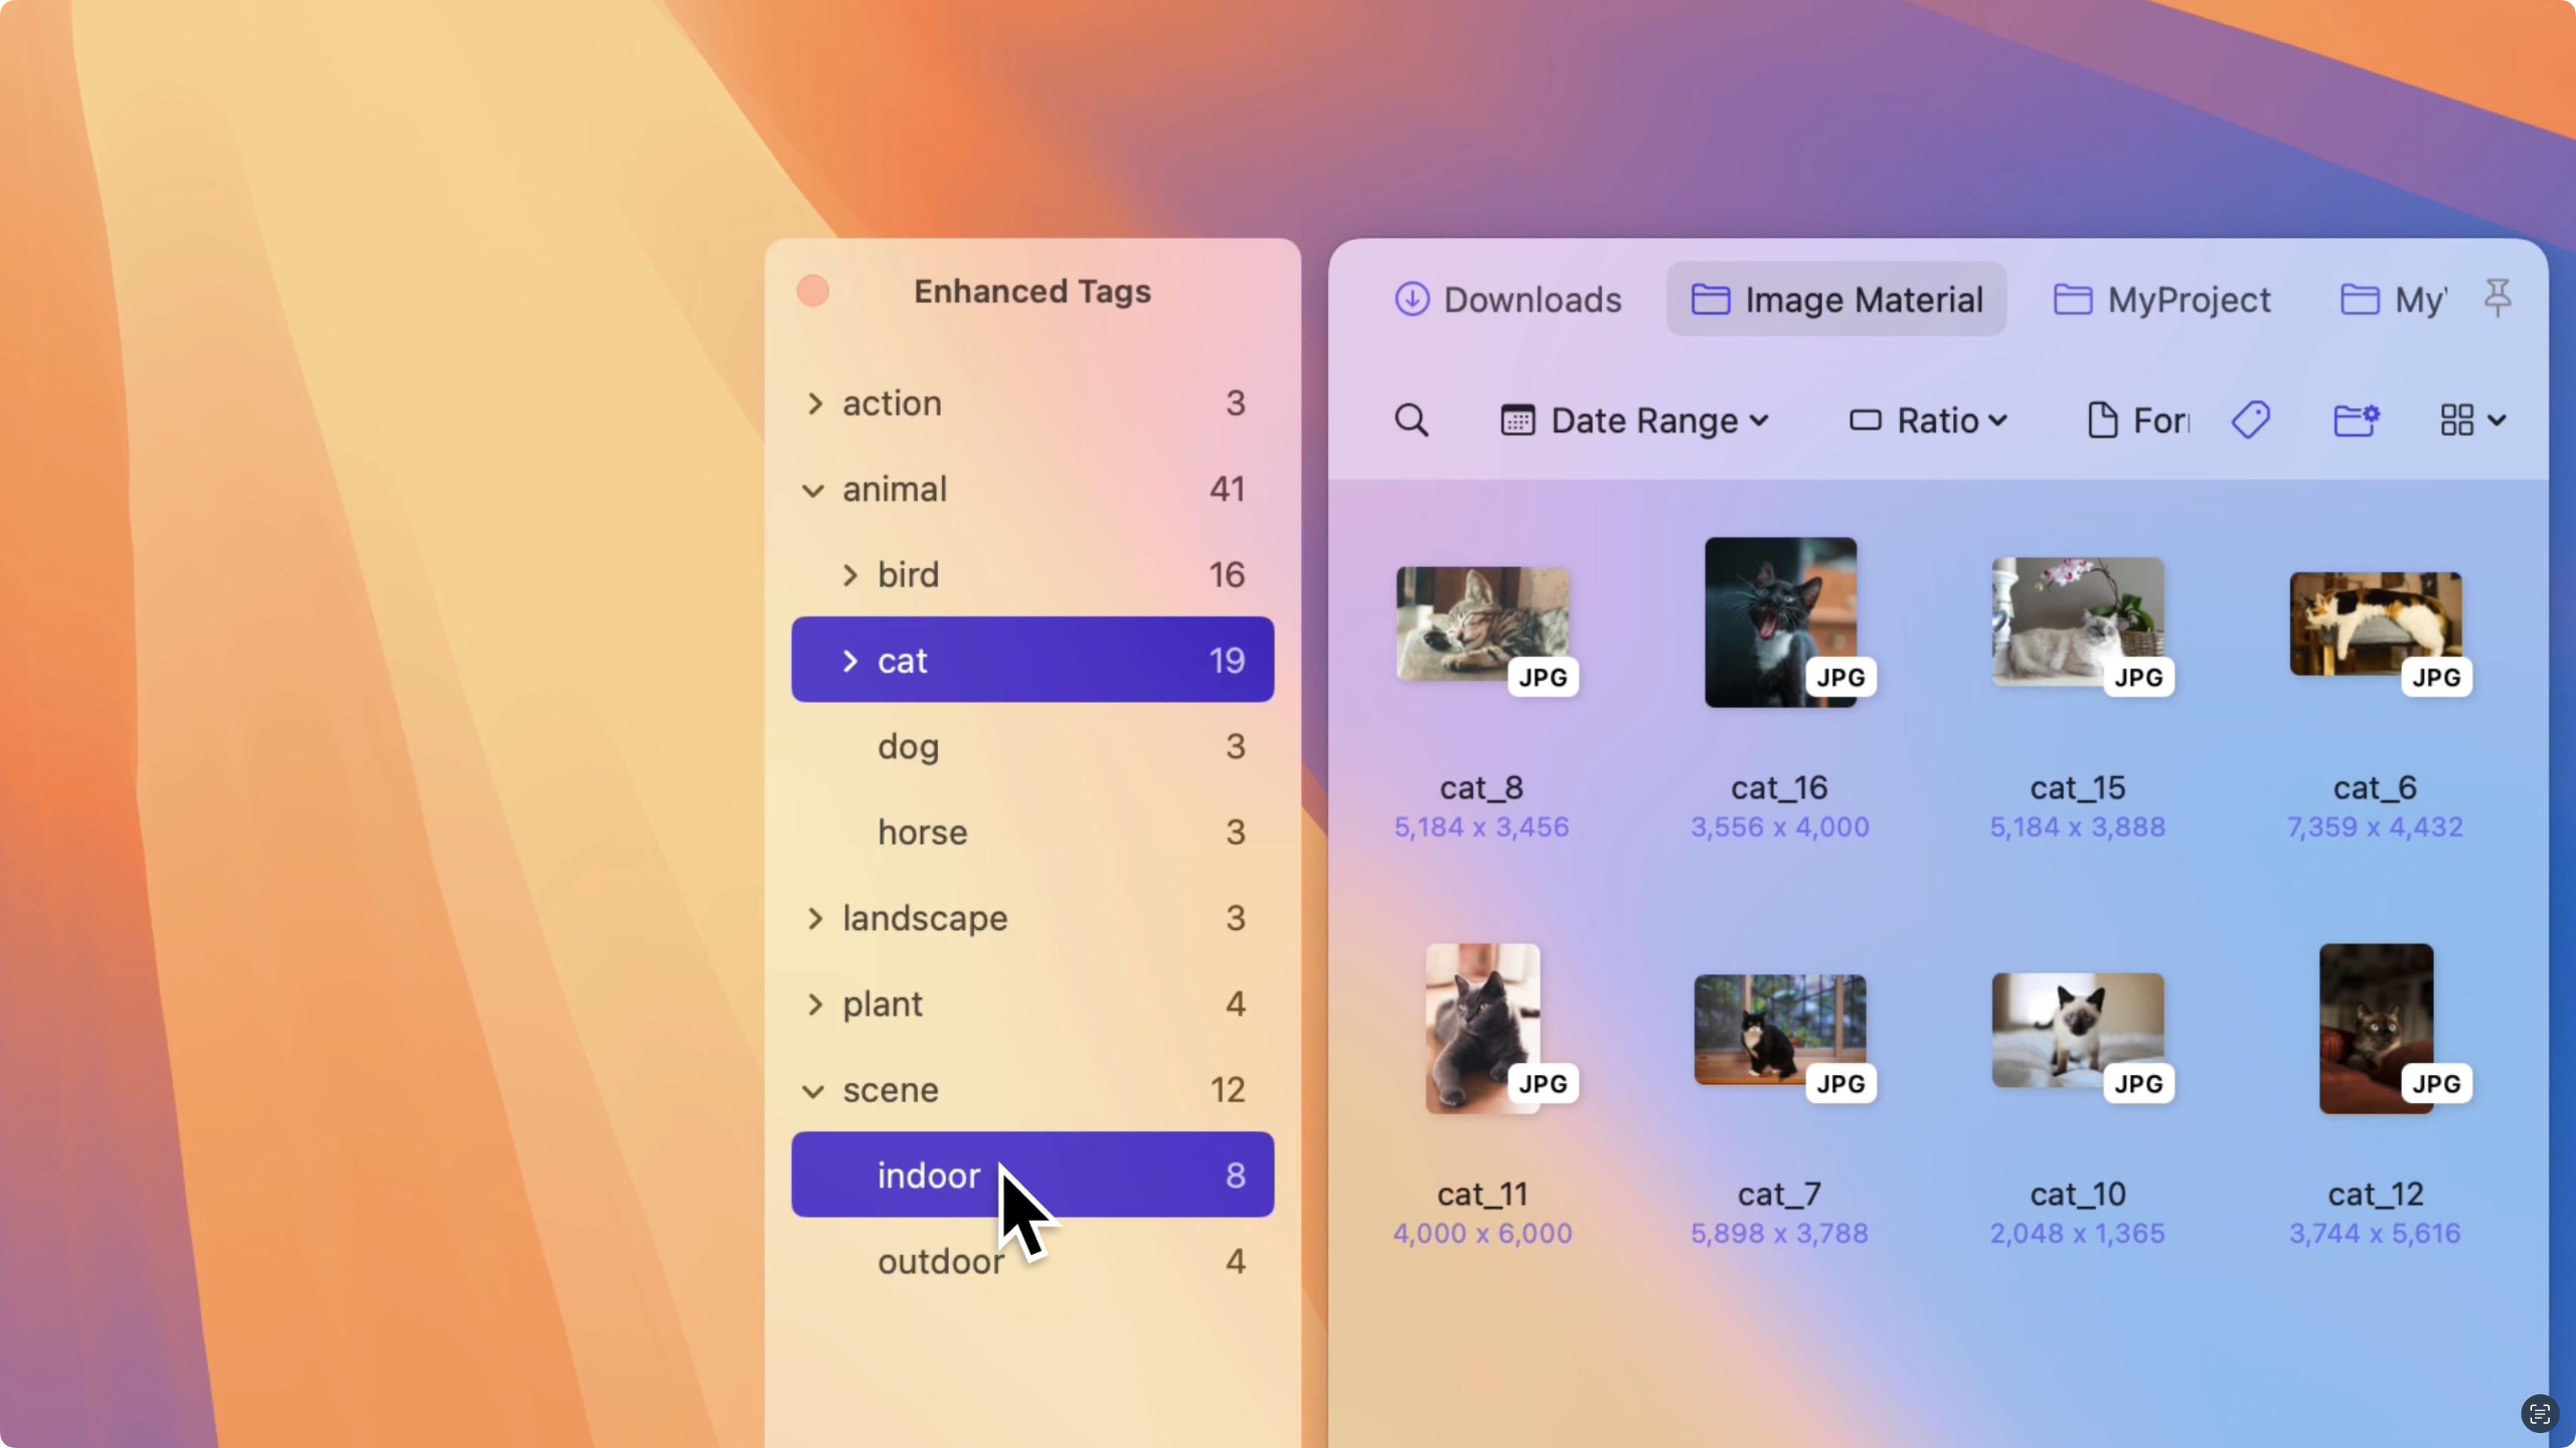Deselect the cat tag in sidebar
Screen dimensions: 2576x1448
1032,659
